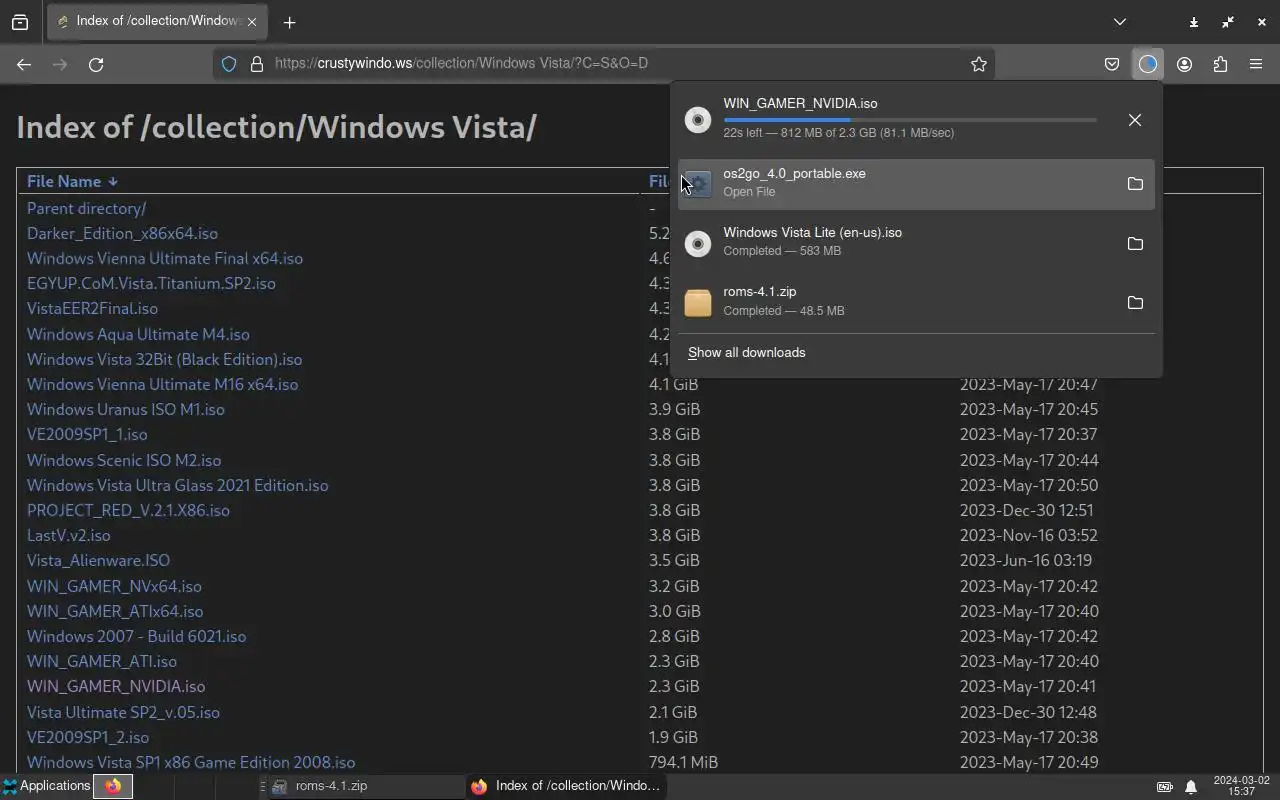Click the Firefox launcher icon in taskbar

click(x=113, y=786)
